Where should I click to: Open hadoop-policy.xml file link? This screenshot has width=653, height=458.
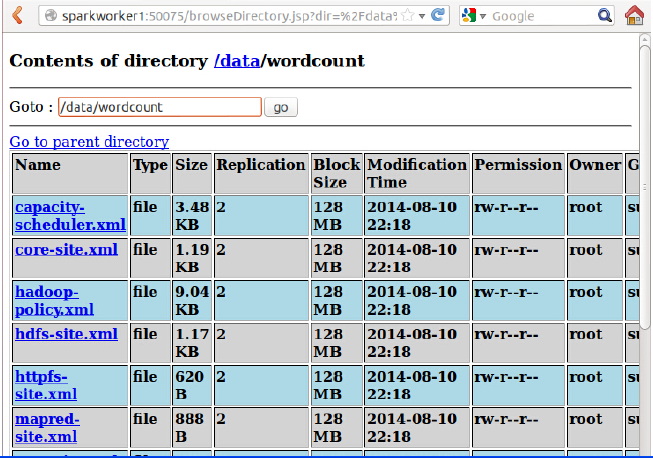(x=54, y=300)
